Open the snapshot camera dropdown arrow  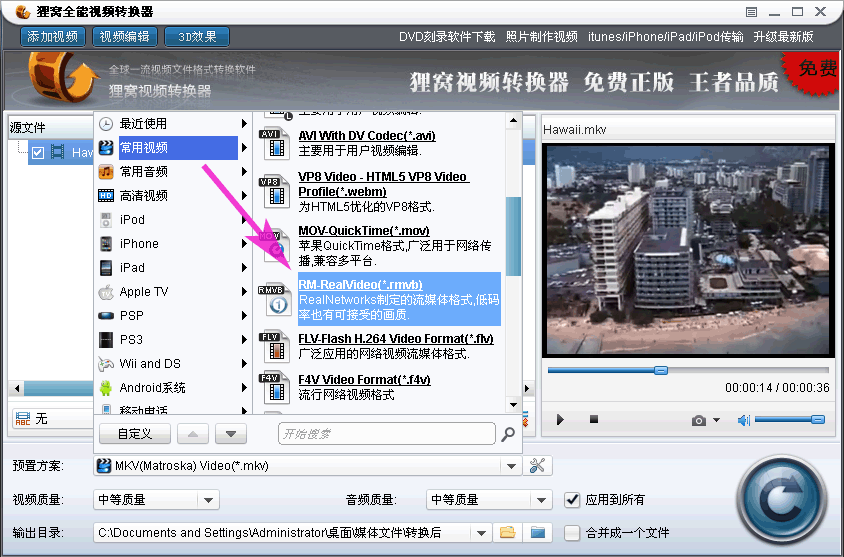tap(716, 420)
